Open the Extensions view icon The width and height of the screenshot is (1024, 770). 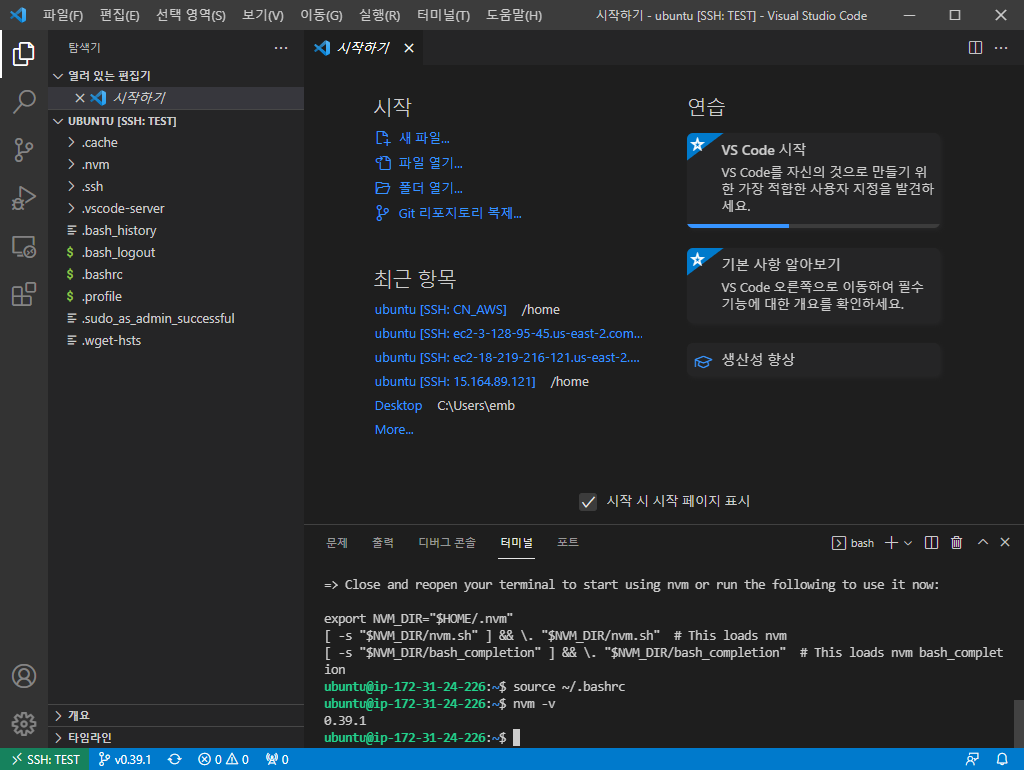tap(24, 294)
